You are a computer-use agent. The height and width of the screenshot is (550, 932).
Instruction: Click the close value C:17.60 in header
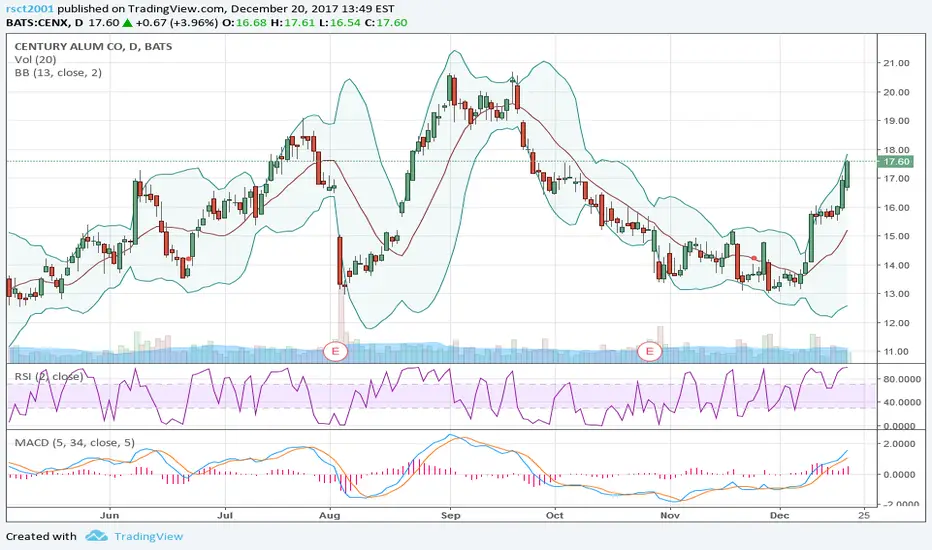pyautogui.click(x=386, y=23)
